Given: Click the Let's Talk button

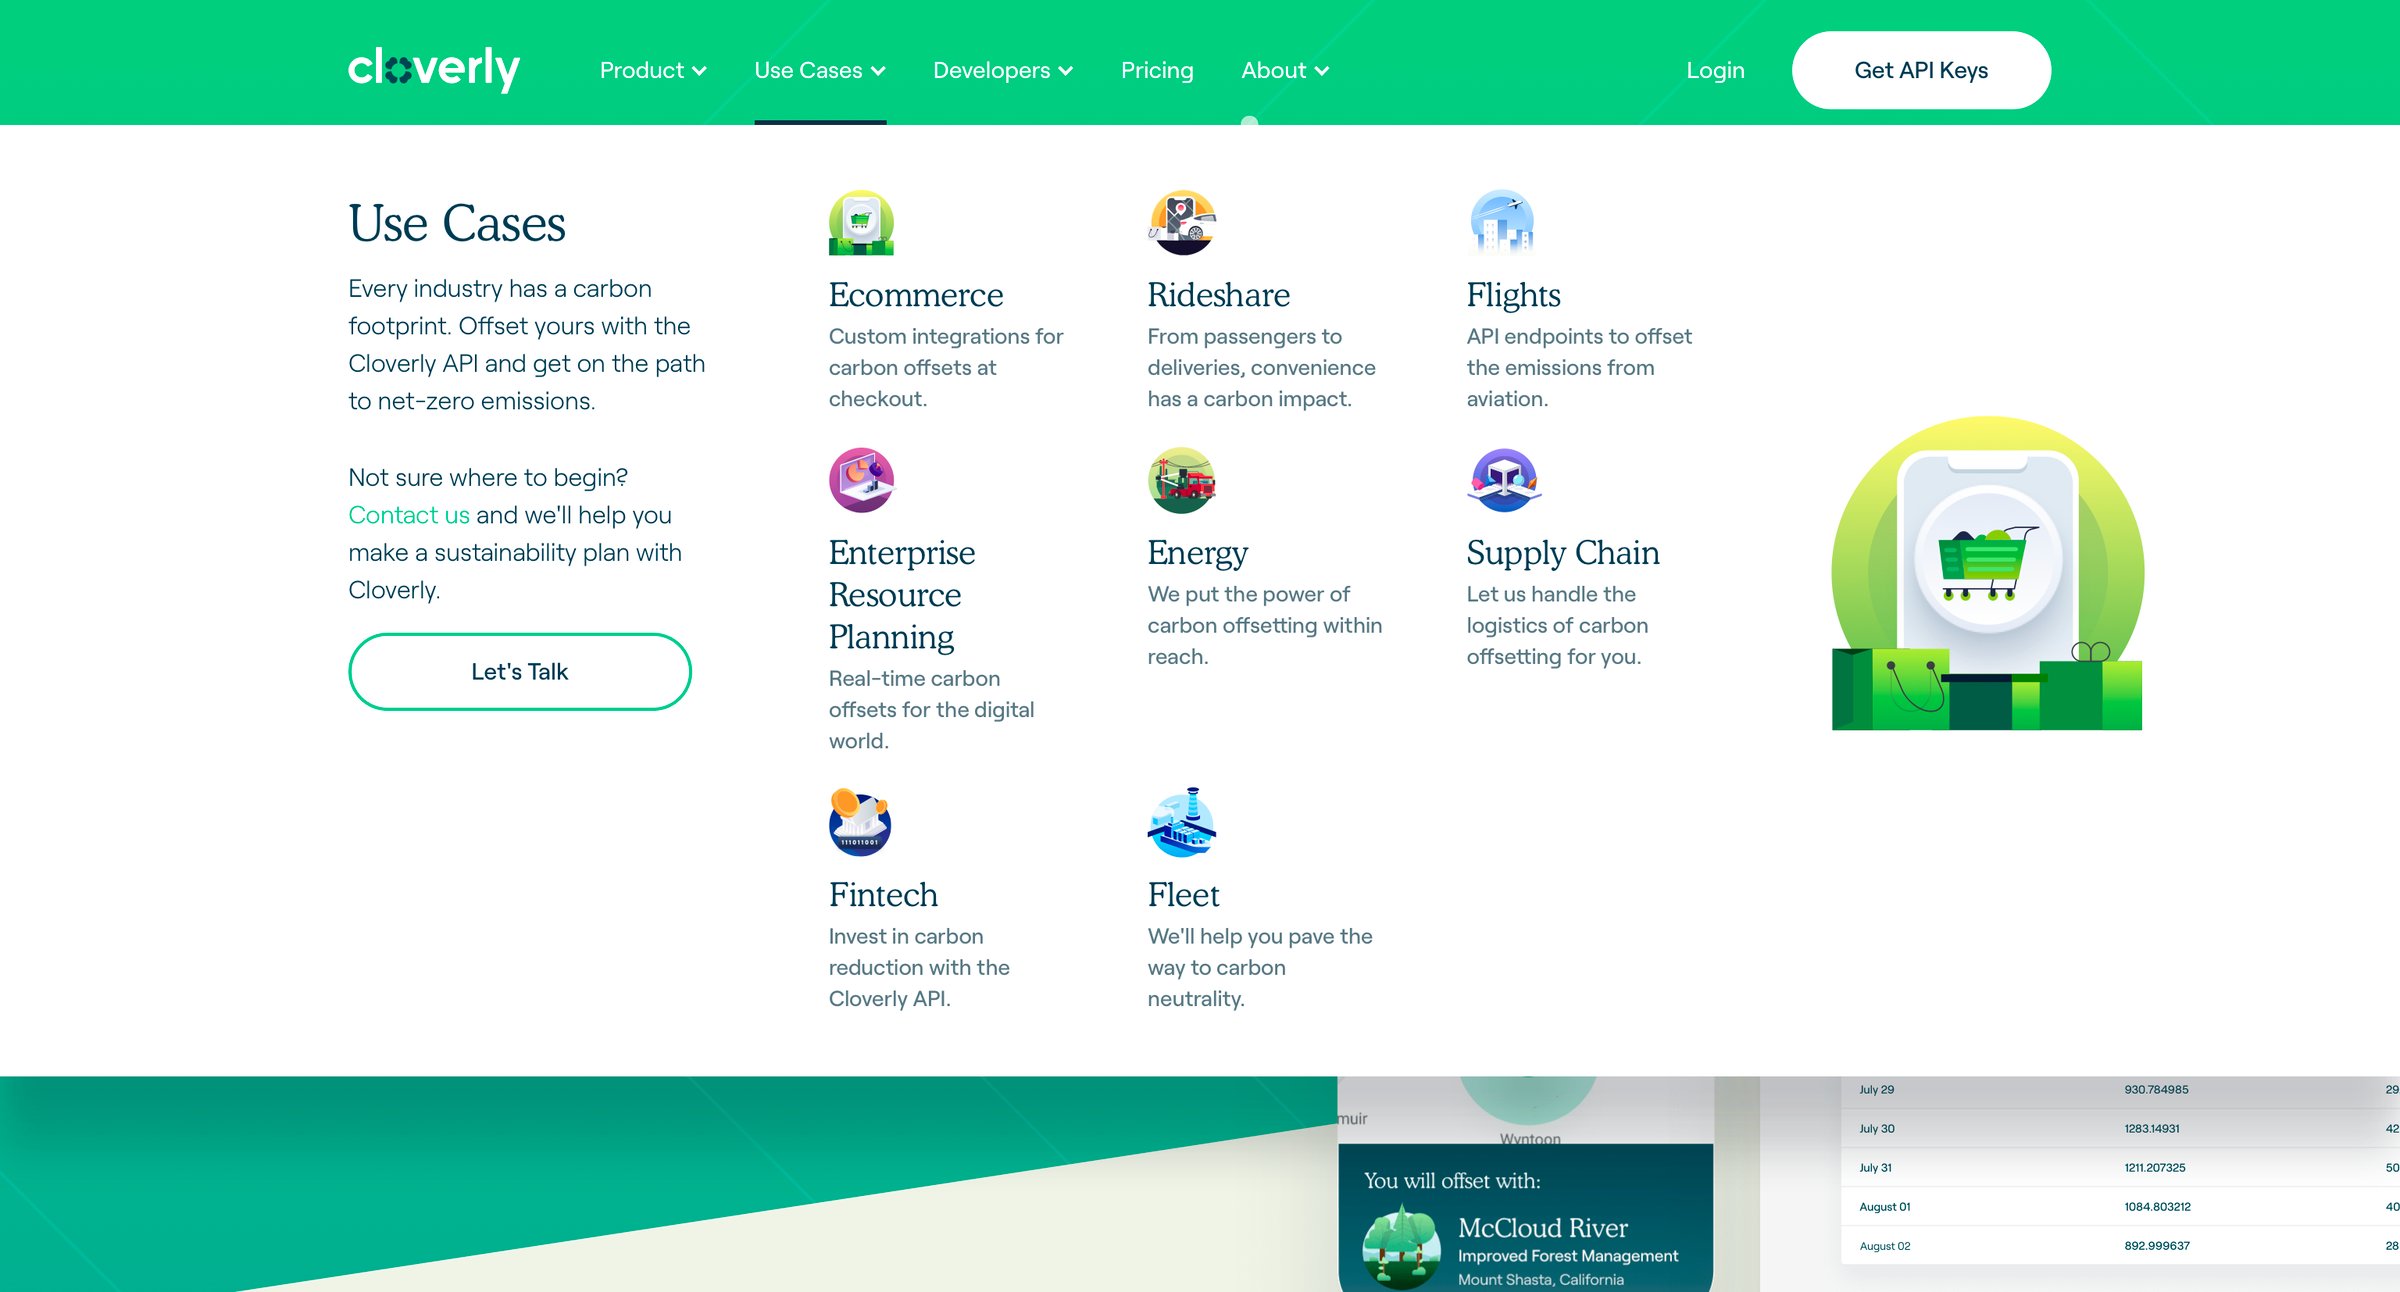Looking at the screenshot, I should (520, 672).
